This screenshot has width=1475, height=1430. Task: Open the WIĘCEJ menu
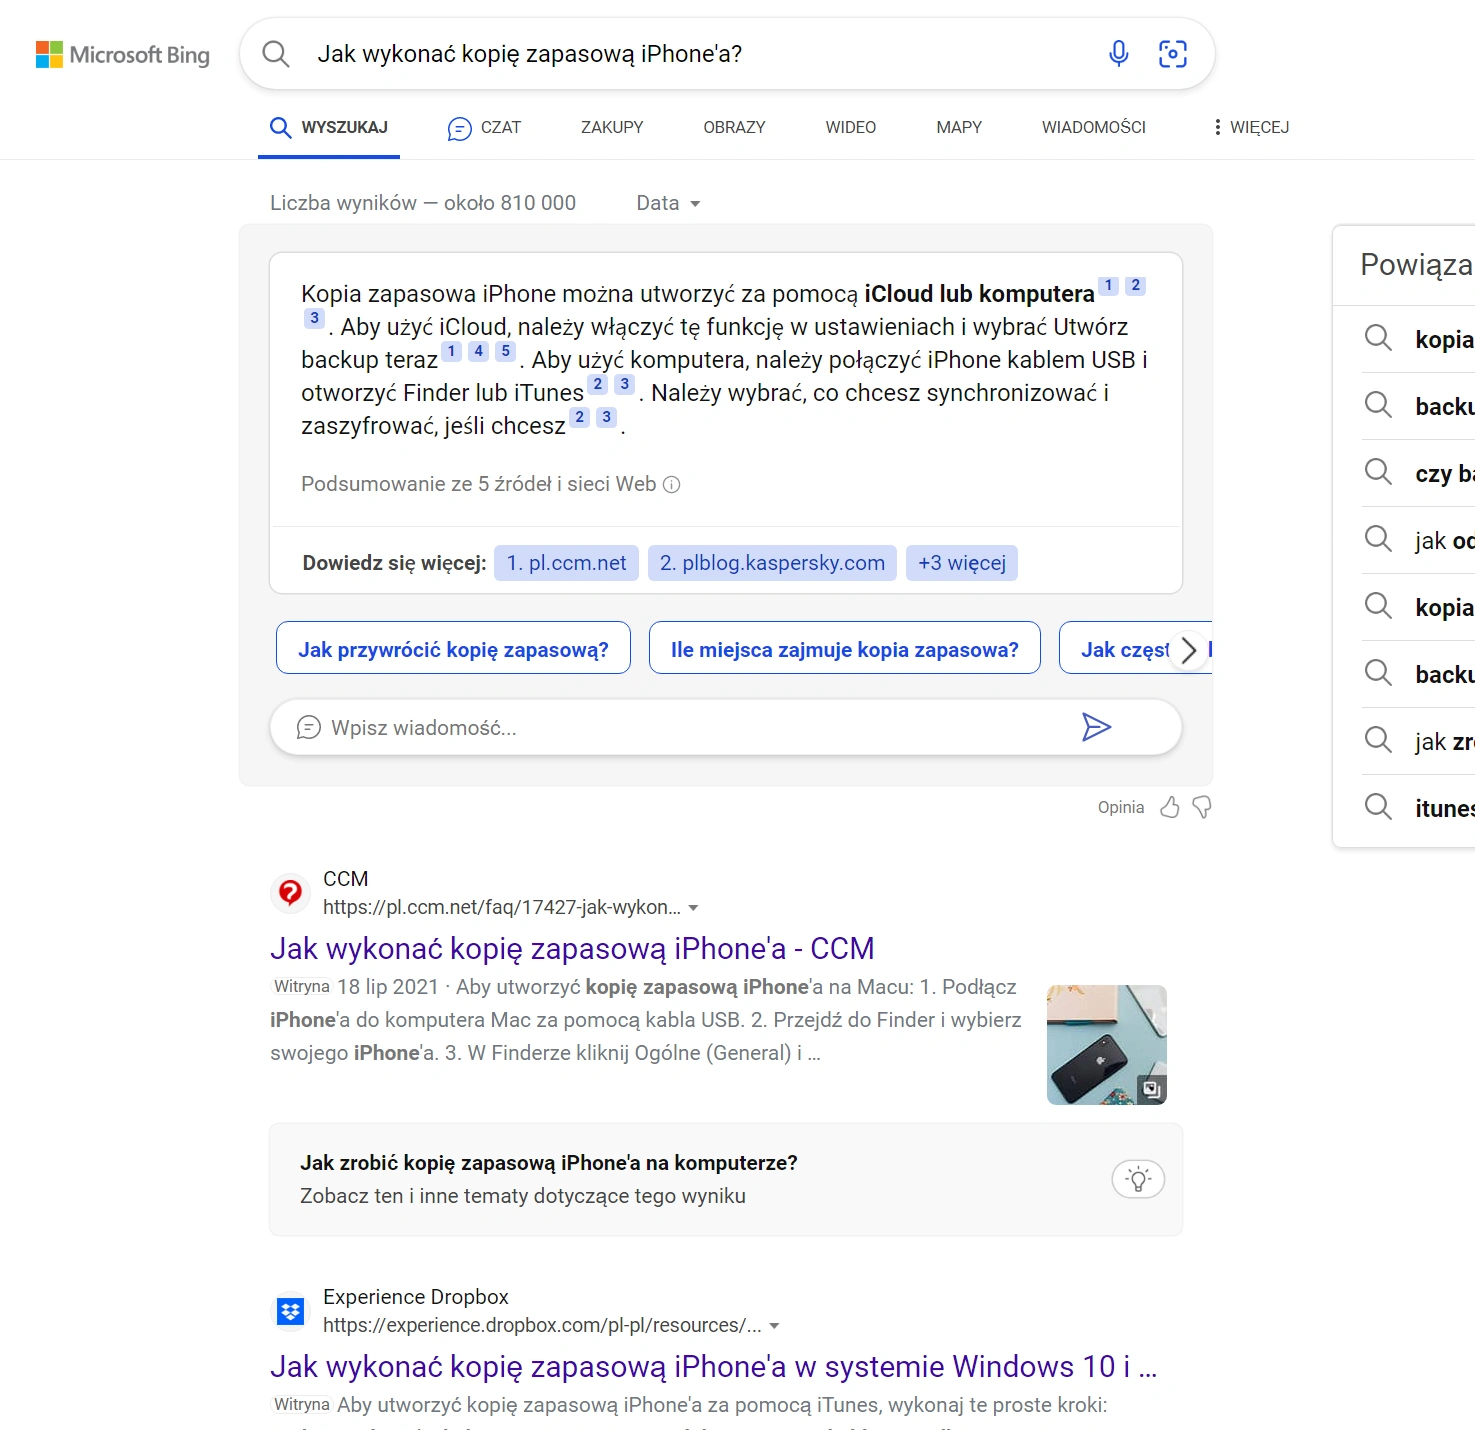[x=1250, y=127]
